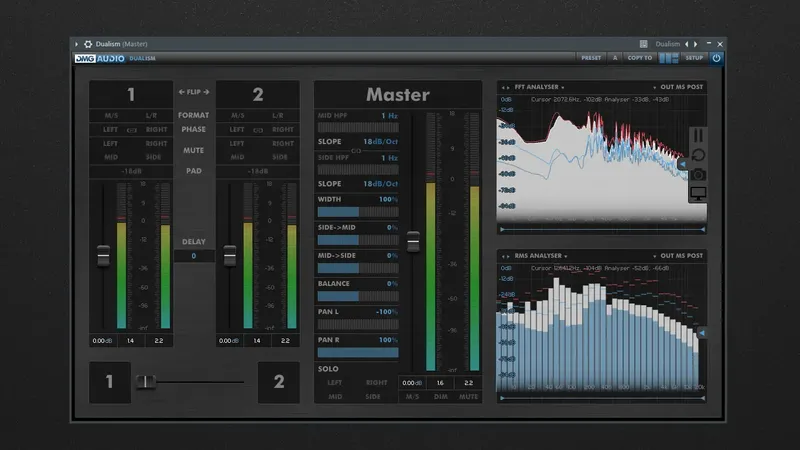
Task: Click the 1-to-2 crossfade slider handle
Action: pyautogui.click(x=146, y=382)
